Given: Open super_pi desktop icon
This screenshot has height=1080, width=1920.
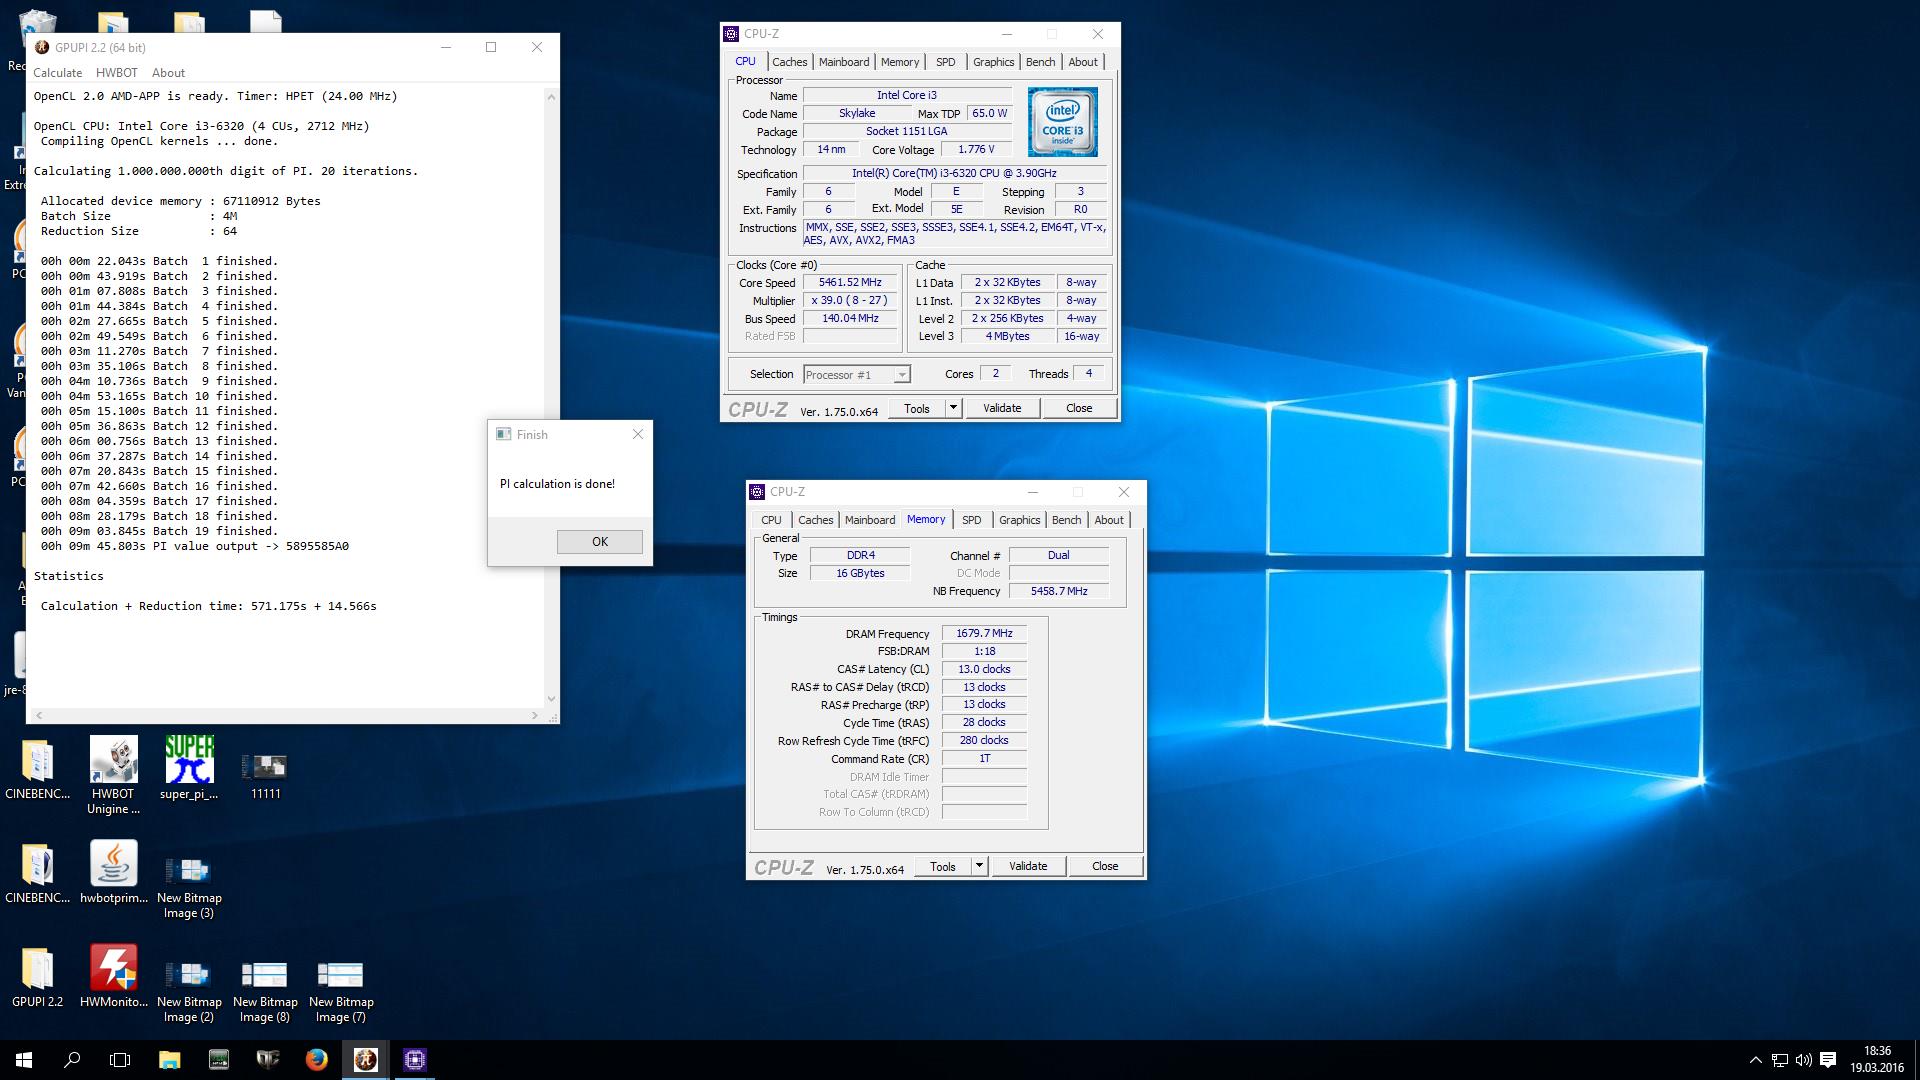Looking at the screenshot, I should tap(189, 770).
